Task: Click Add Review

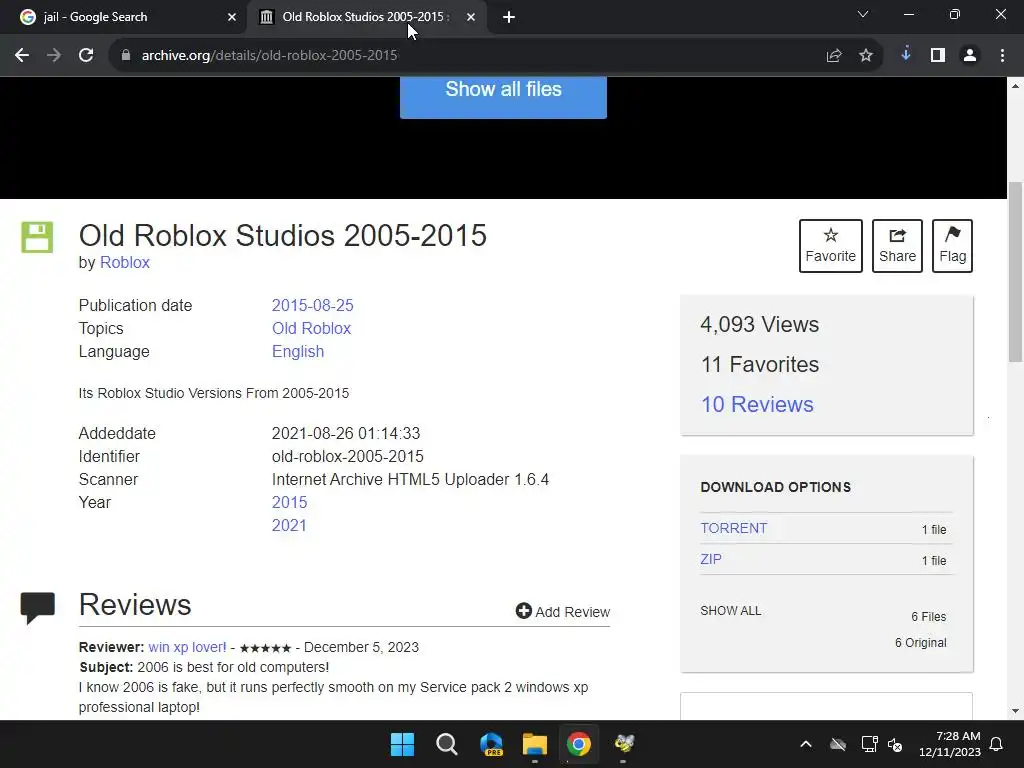Action: pyautogui.click(x=563, y=611)
